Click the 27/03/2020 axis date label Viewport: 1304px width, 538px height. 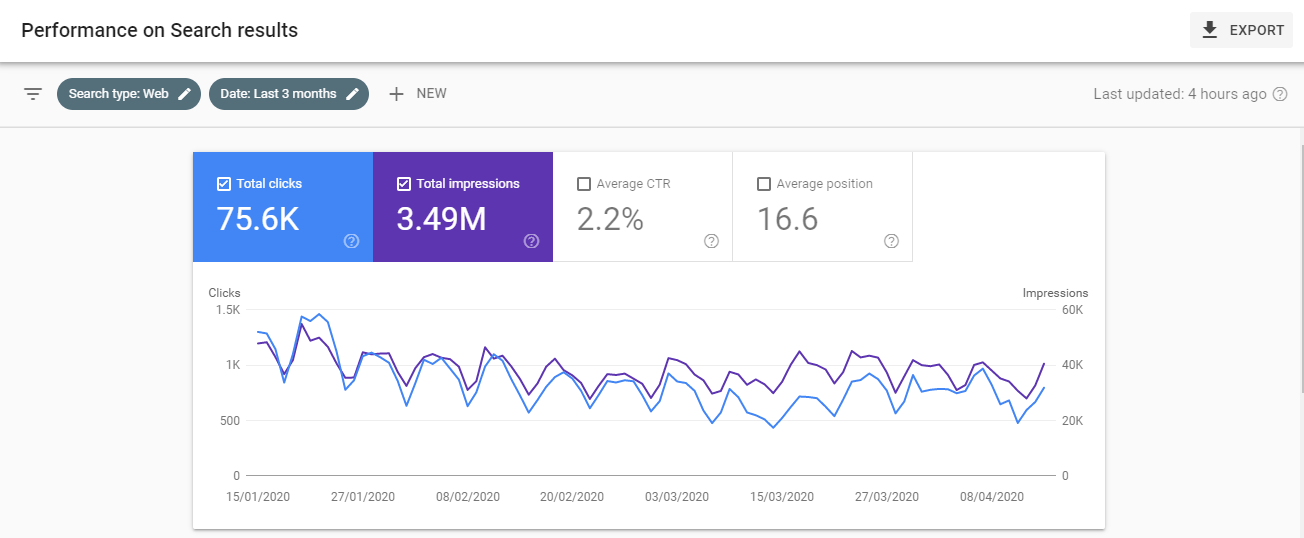tap(887, 497)
